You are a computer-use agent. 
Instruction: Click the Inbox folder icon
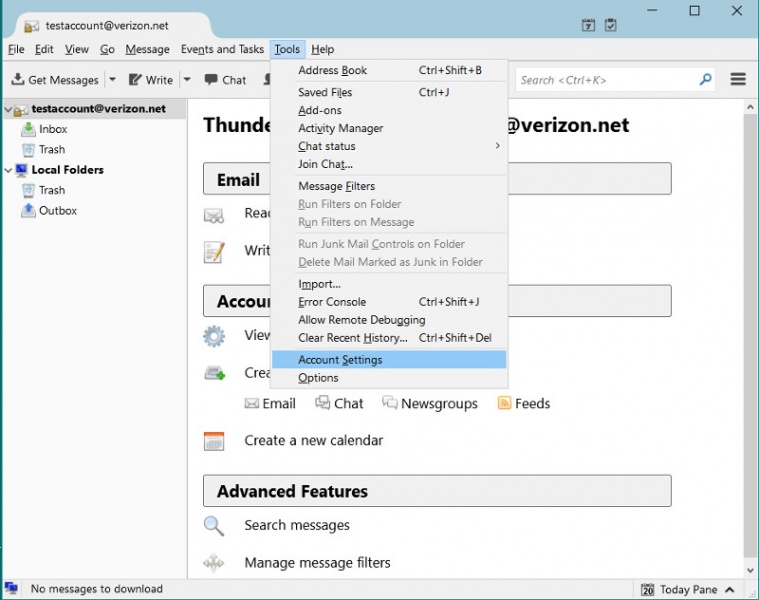pyautogui.click(x=28, y=129)
